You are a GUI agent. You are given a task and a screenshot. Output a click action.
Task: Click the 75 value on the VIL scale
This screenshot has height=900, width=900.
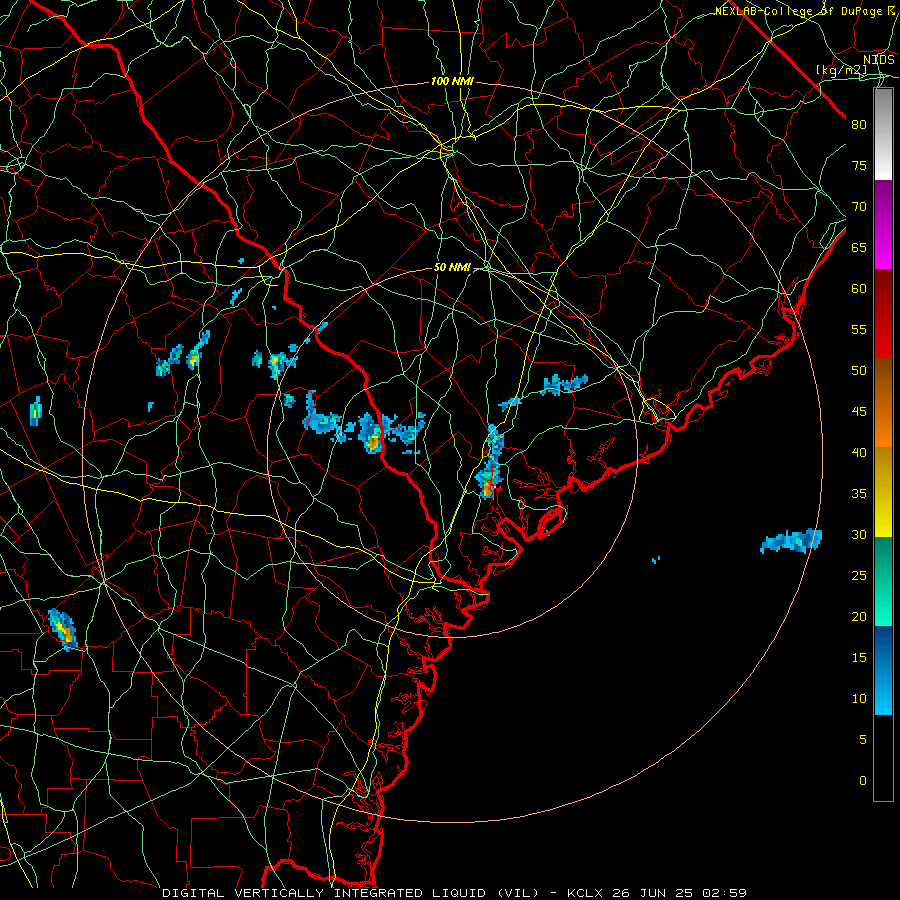(859, 165)
